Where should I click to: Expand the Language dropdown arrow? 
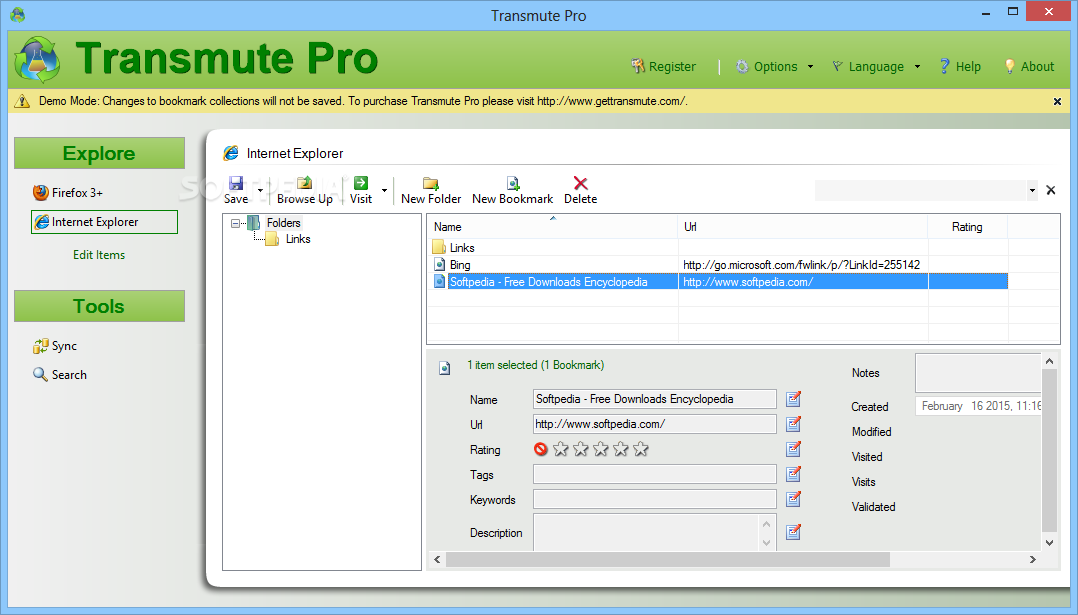pos(917,67)
